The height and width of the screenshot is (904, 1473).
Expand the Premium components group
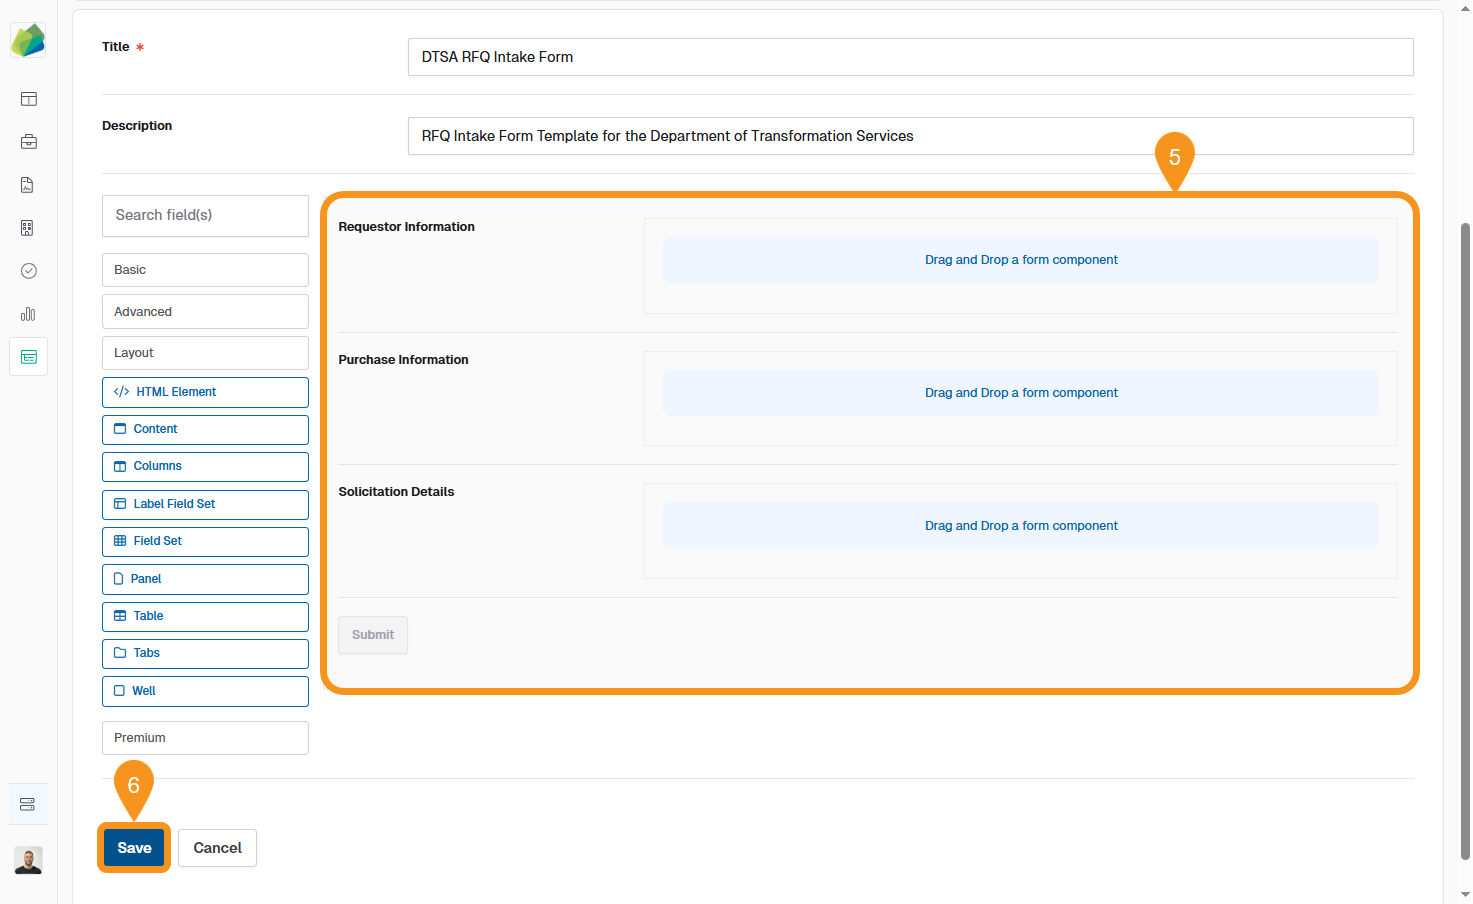(205, 738)
